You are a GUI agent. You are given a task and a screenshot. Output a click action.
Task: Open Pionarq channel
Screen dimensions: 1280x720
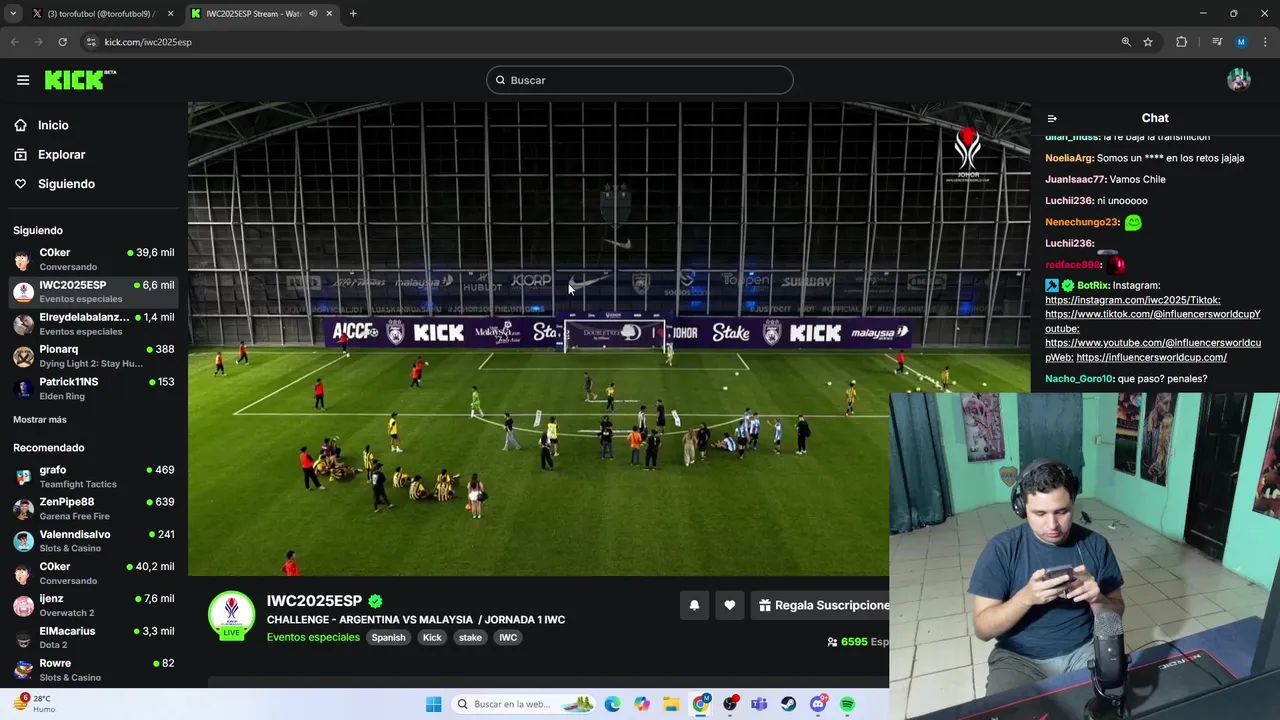click(94, 356)
